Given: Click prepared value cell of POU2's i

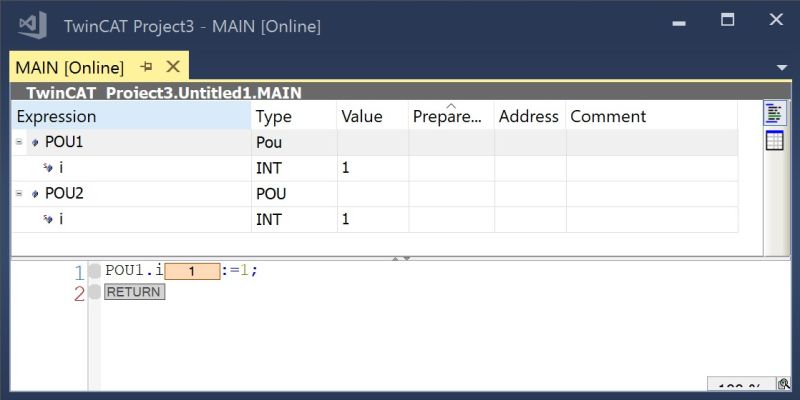Looking at the screenshot, I should click(x=451, y=219).
